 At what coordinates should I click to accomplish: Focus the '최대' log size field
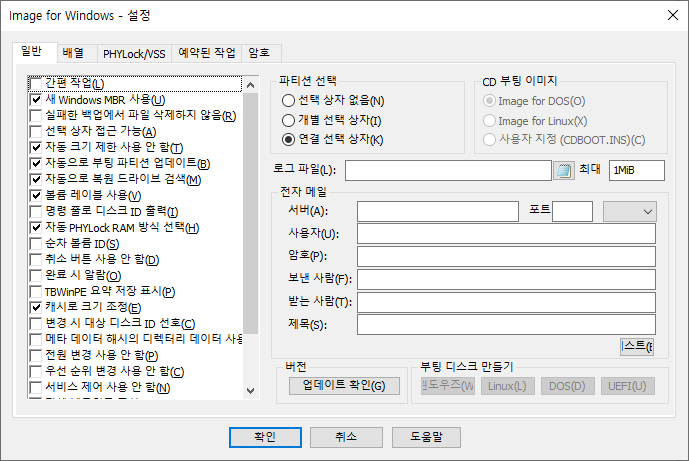pyautogui.click(x=636, y=171)
